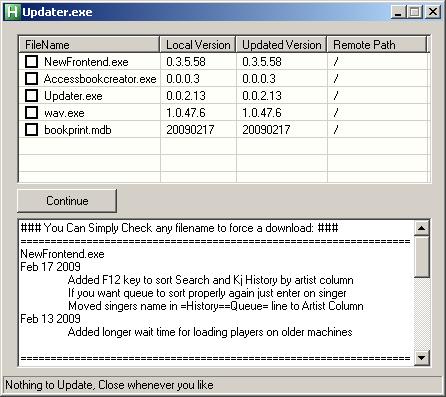Check the Accessbookcreator.exe checkbox

[x=31, y=78]
